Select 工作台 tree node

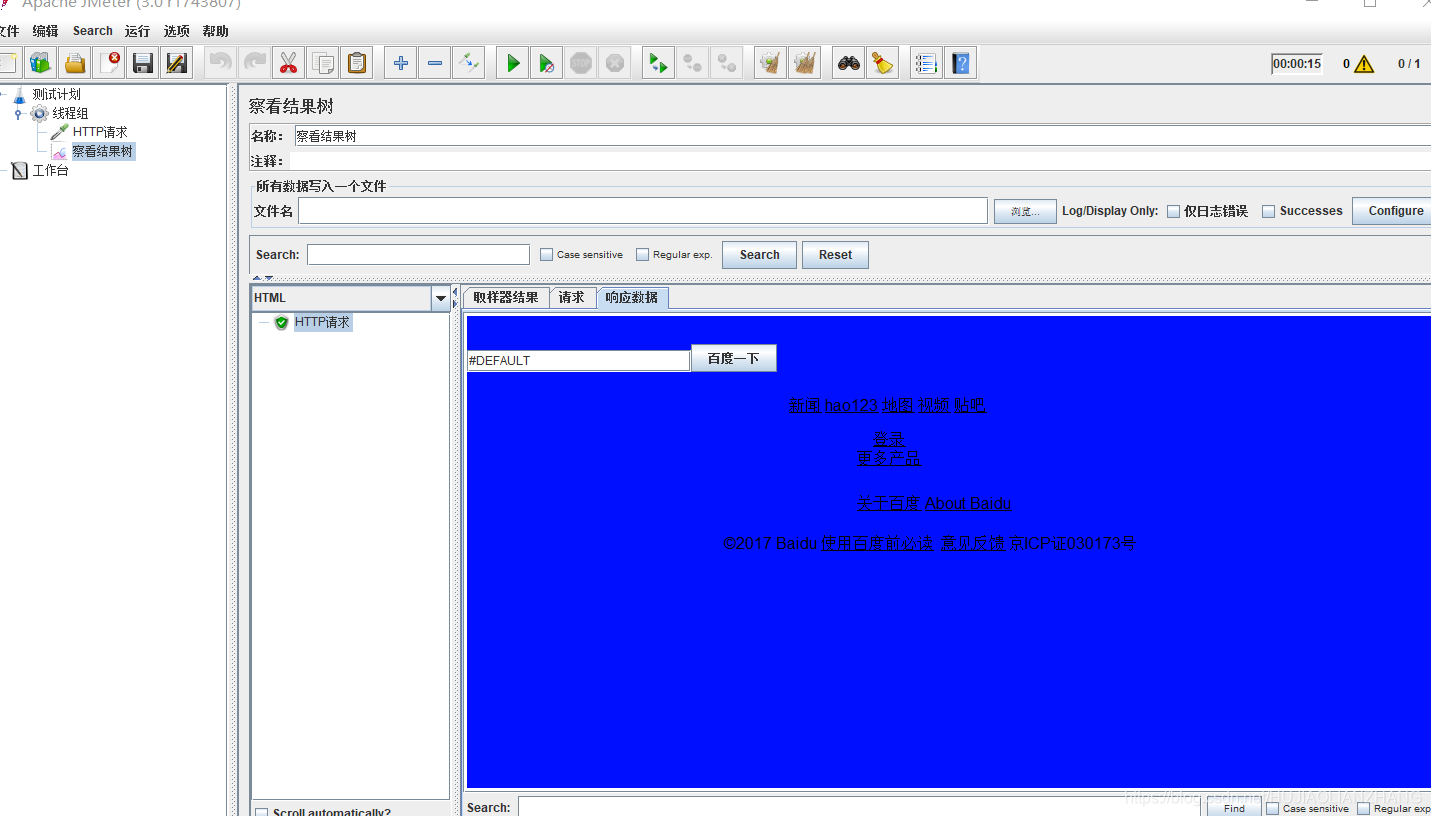pos(50,170)
